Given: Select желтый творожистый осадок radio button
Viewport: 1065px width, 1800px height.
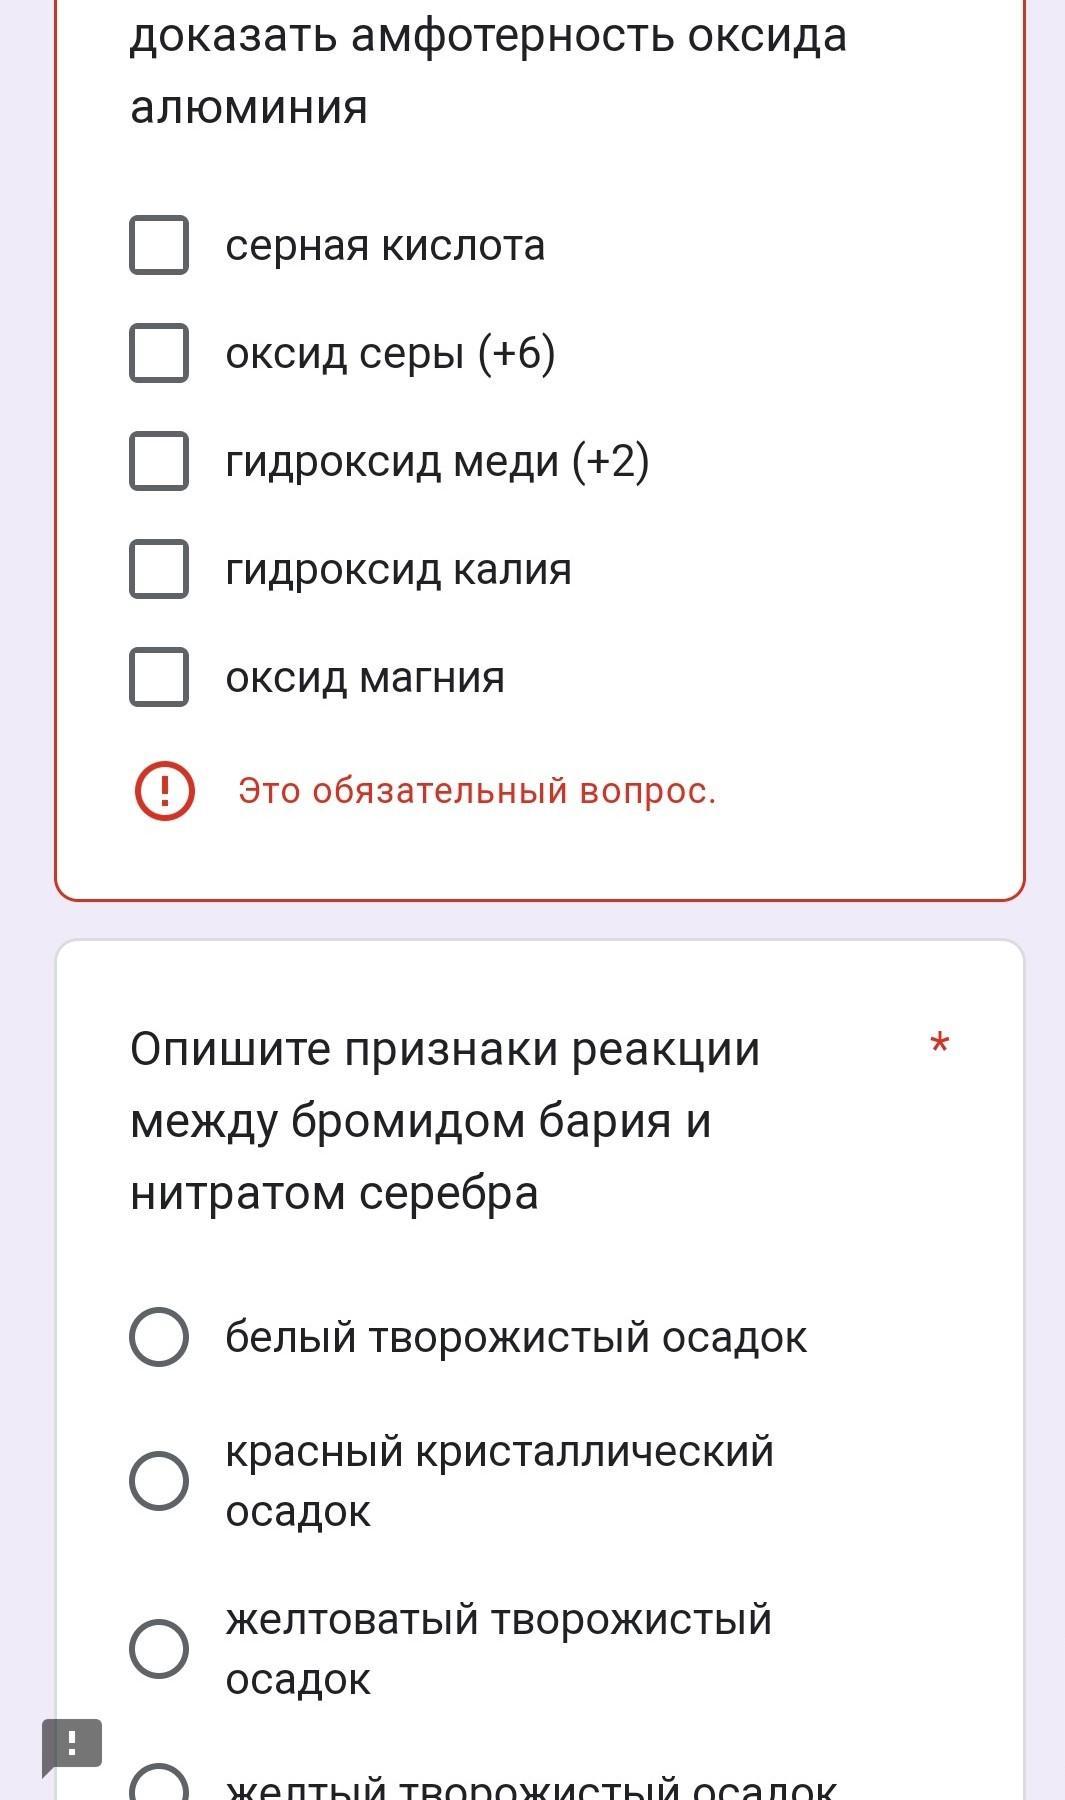Looking at the screenshot, I should (159, 1785).
